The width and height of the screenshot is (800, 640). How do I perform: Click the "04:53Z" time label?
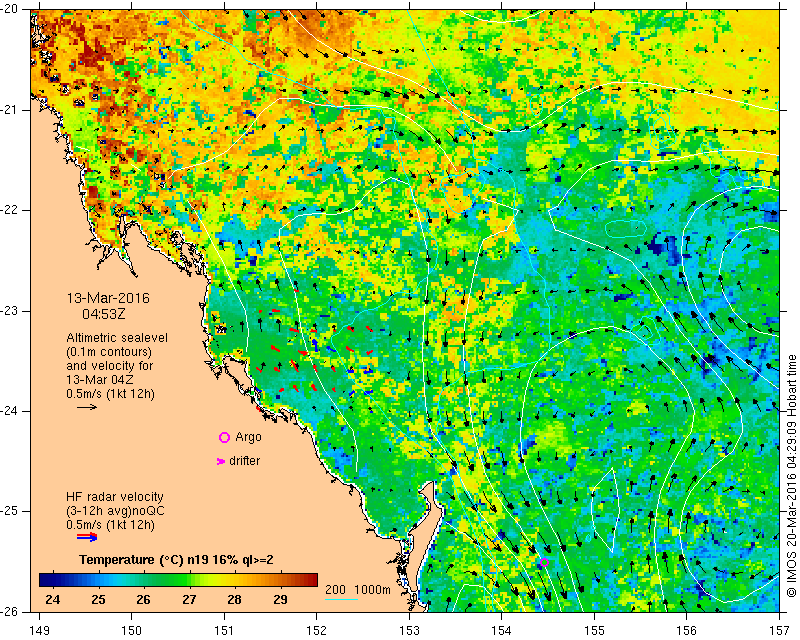tap(104, 314)
